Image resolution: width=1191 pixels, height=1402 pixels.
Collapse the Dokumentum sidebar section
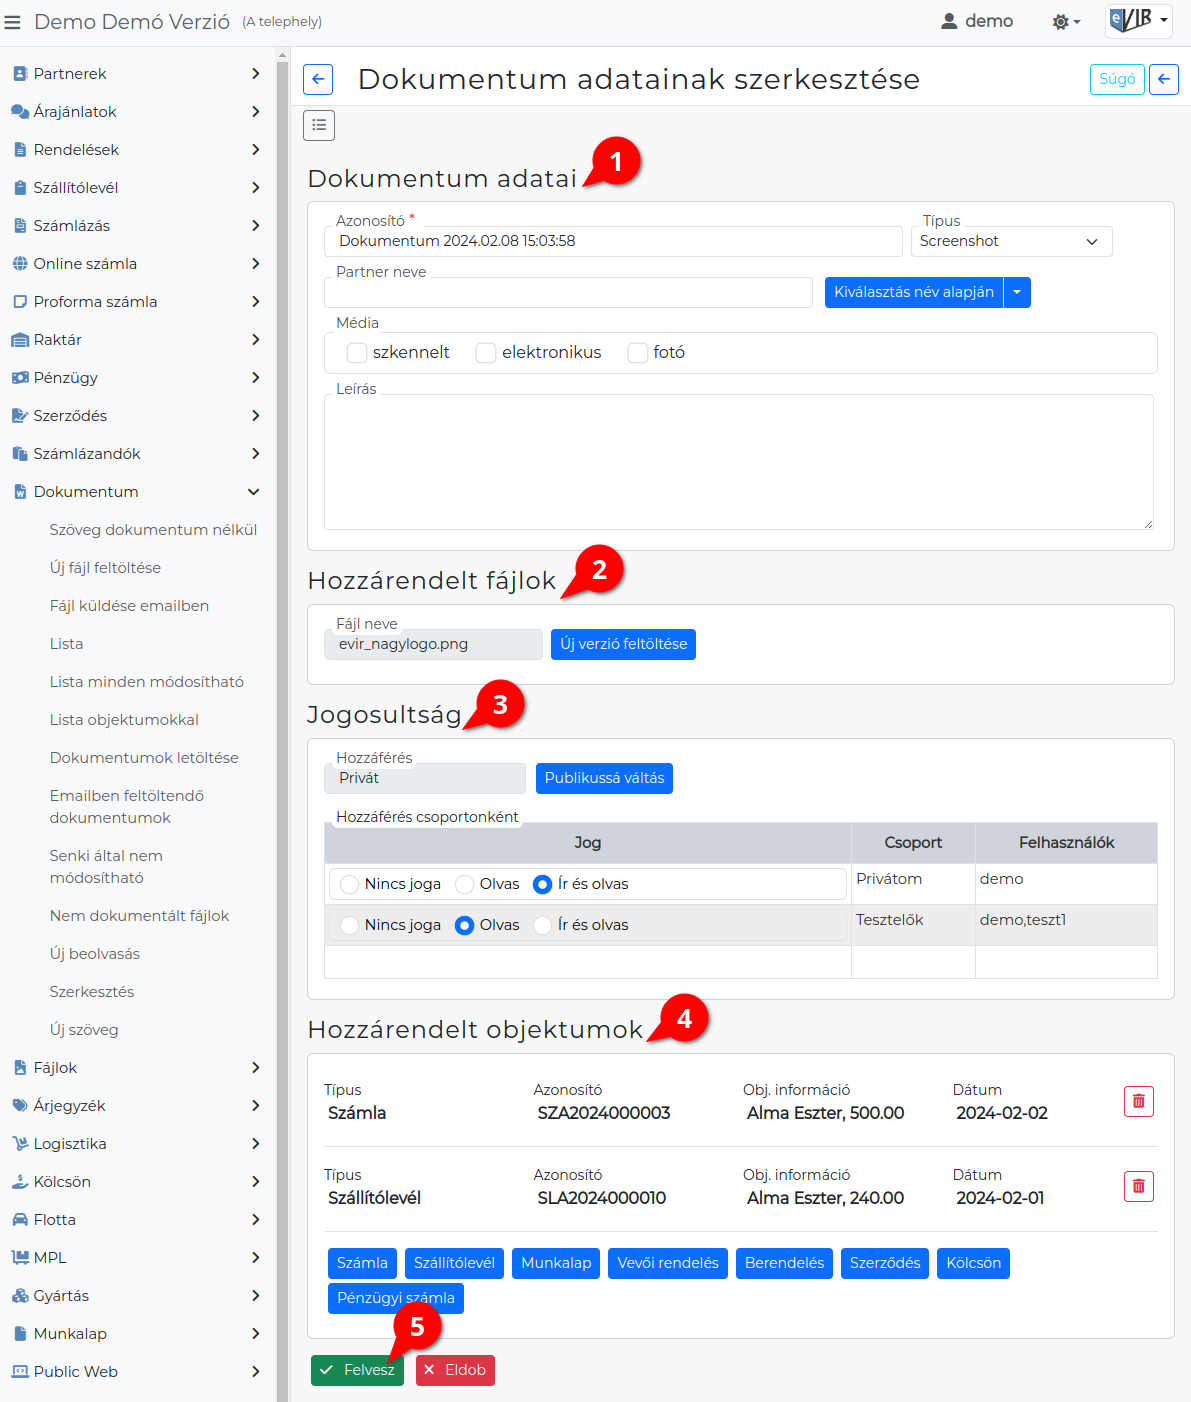[253, 492]
